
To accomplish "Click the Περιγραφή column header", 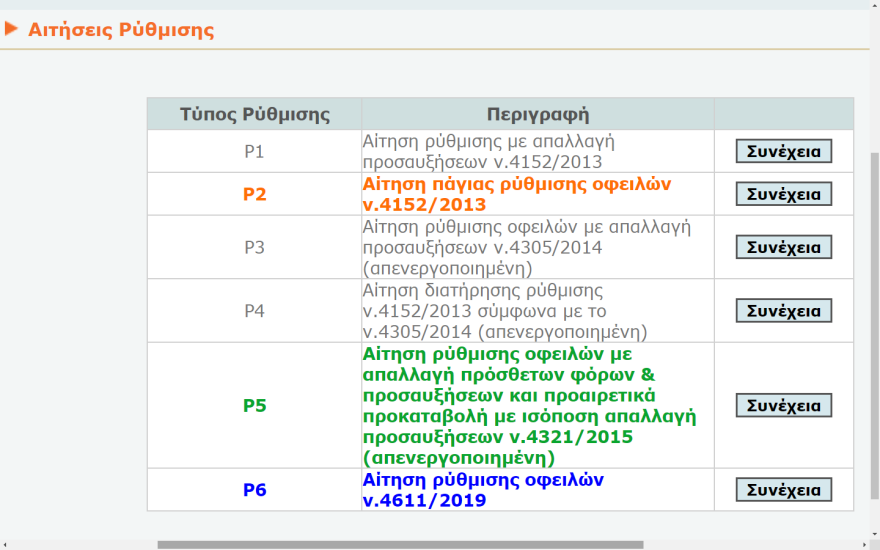I will [538, 114].
